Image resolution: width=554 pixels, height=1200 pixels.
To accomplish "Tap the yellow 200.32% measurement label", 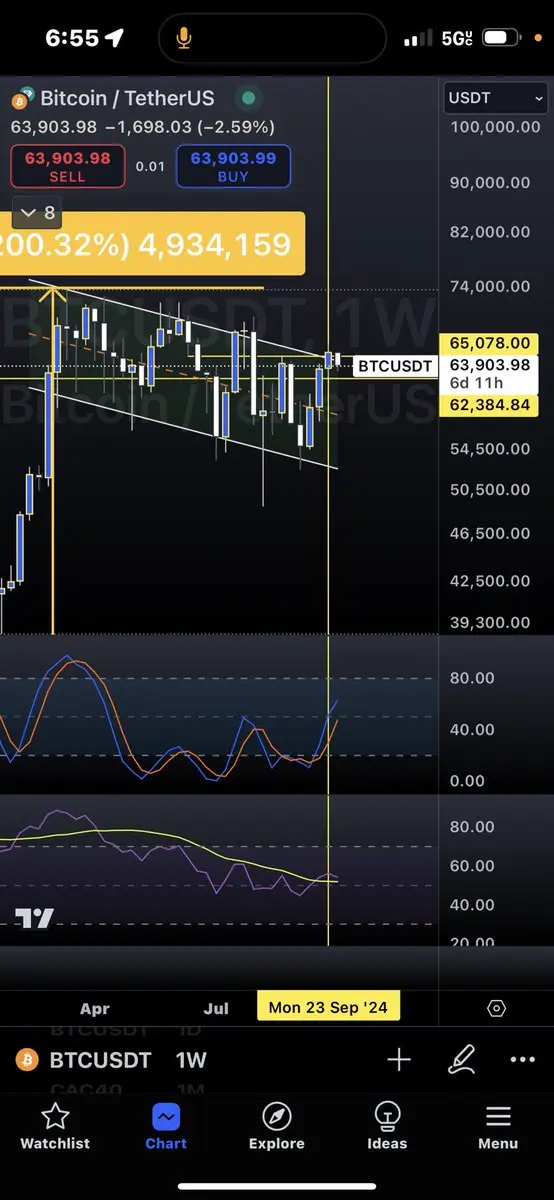I will click(x=152, y=244).
